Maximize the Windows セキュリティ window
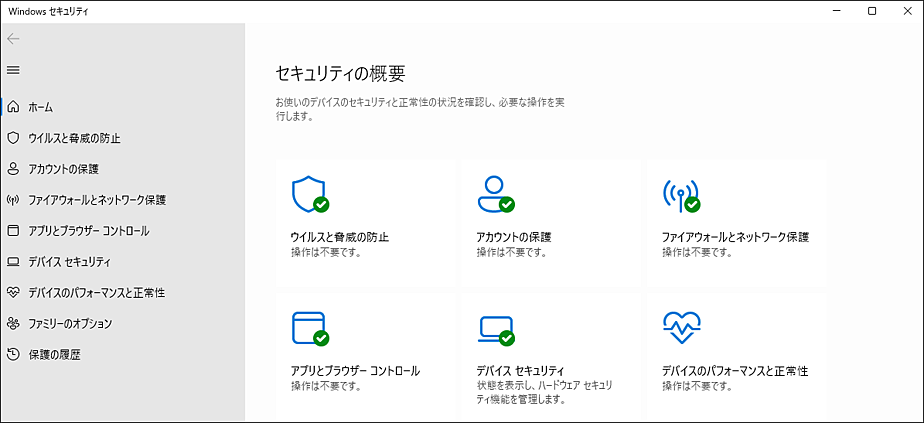Image resolution: width=924 pixels, height=423 pixels. coord(873,11)
